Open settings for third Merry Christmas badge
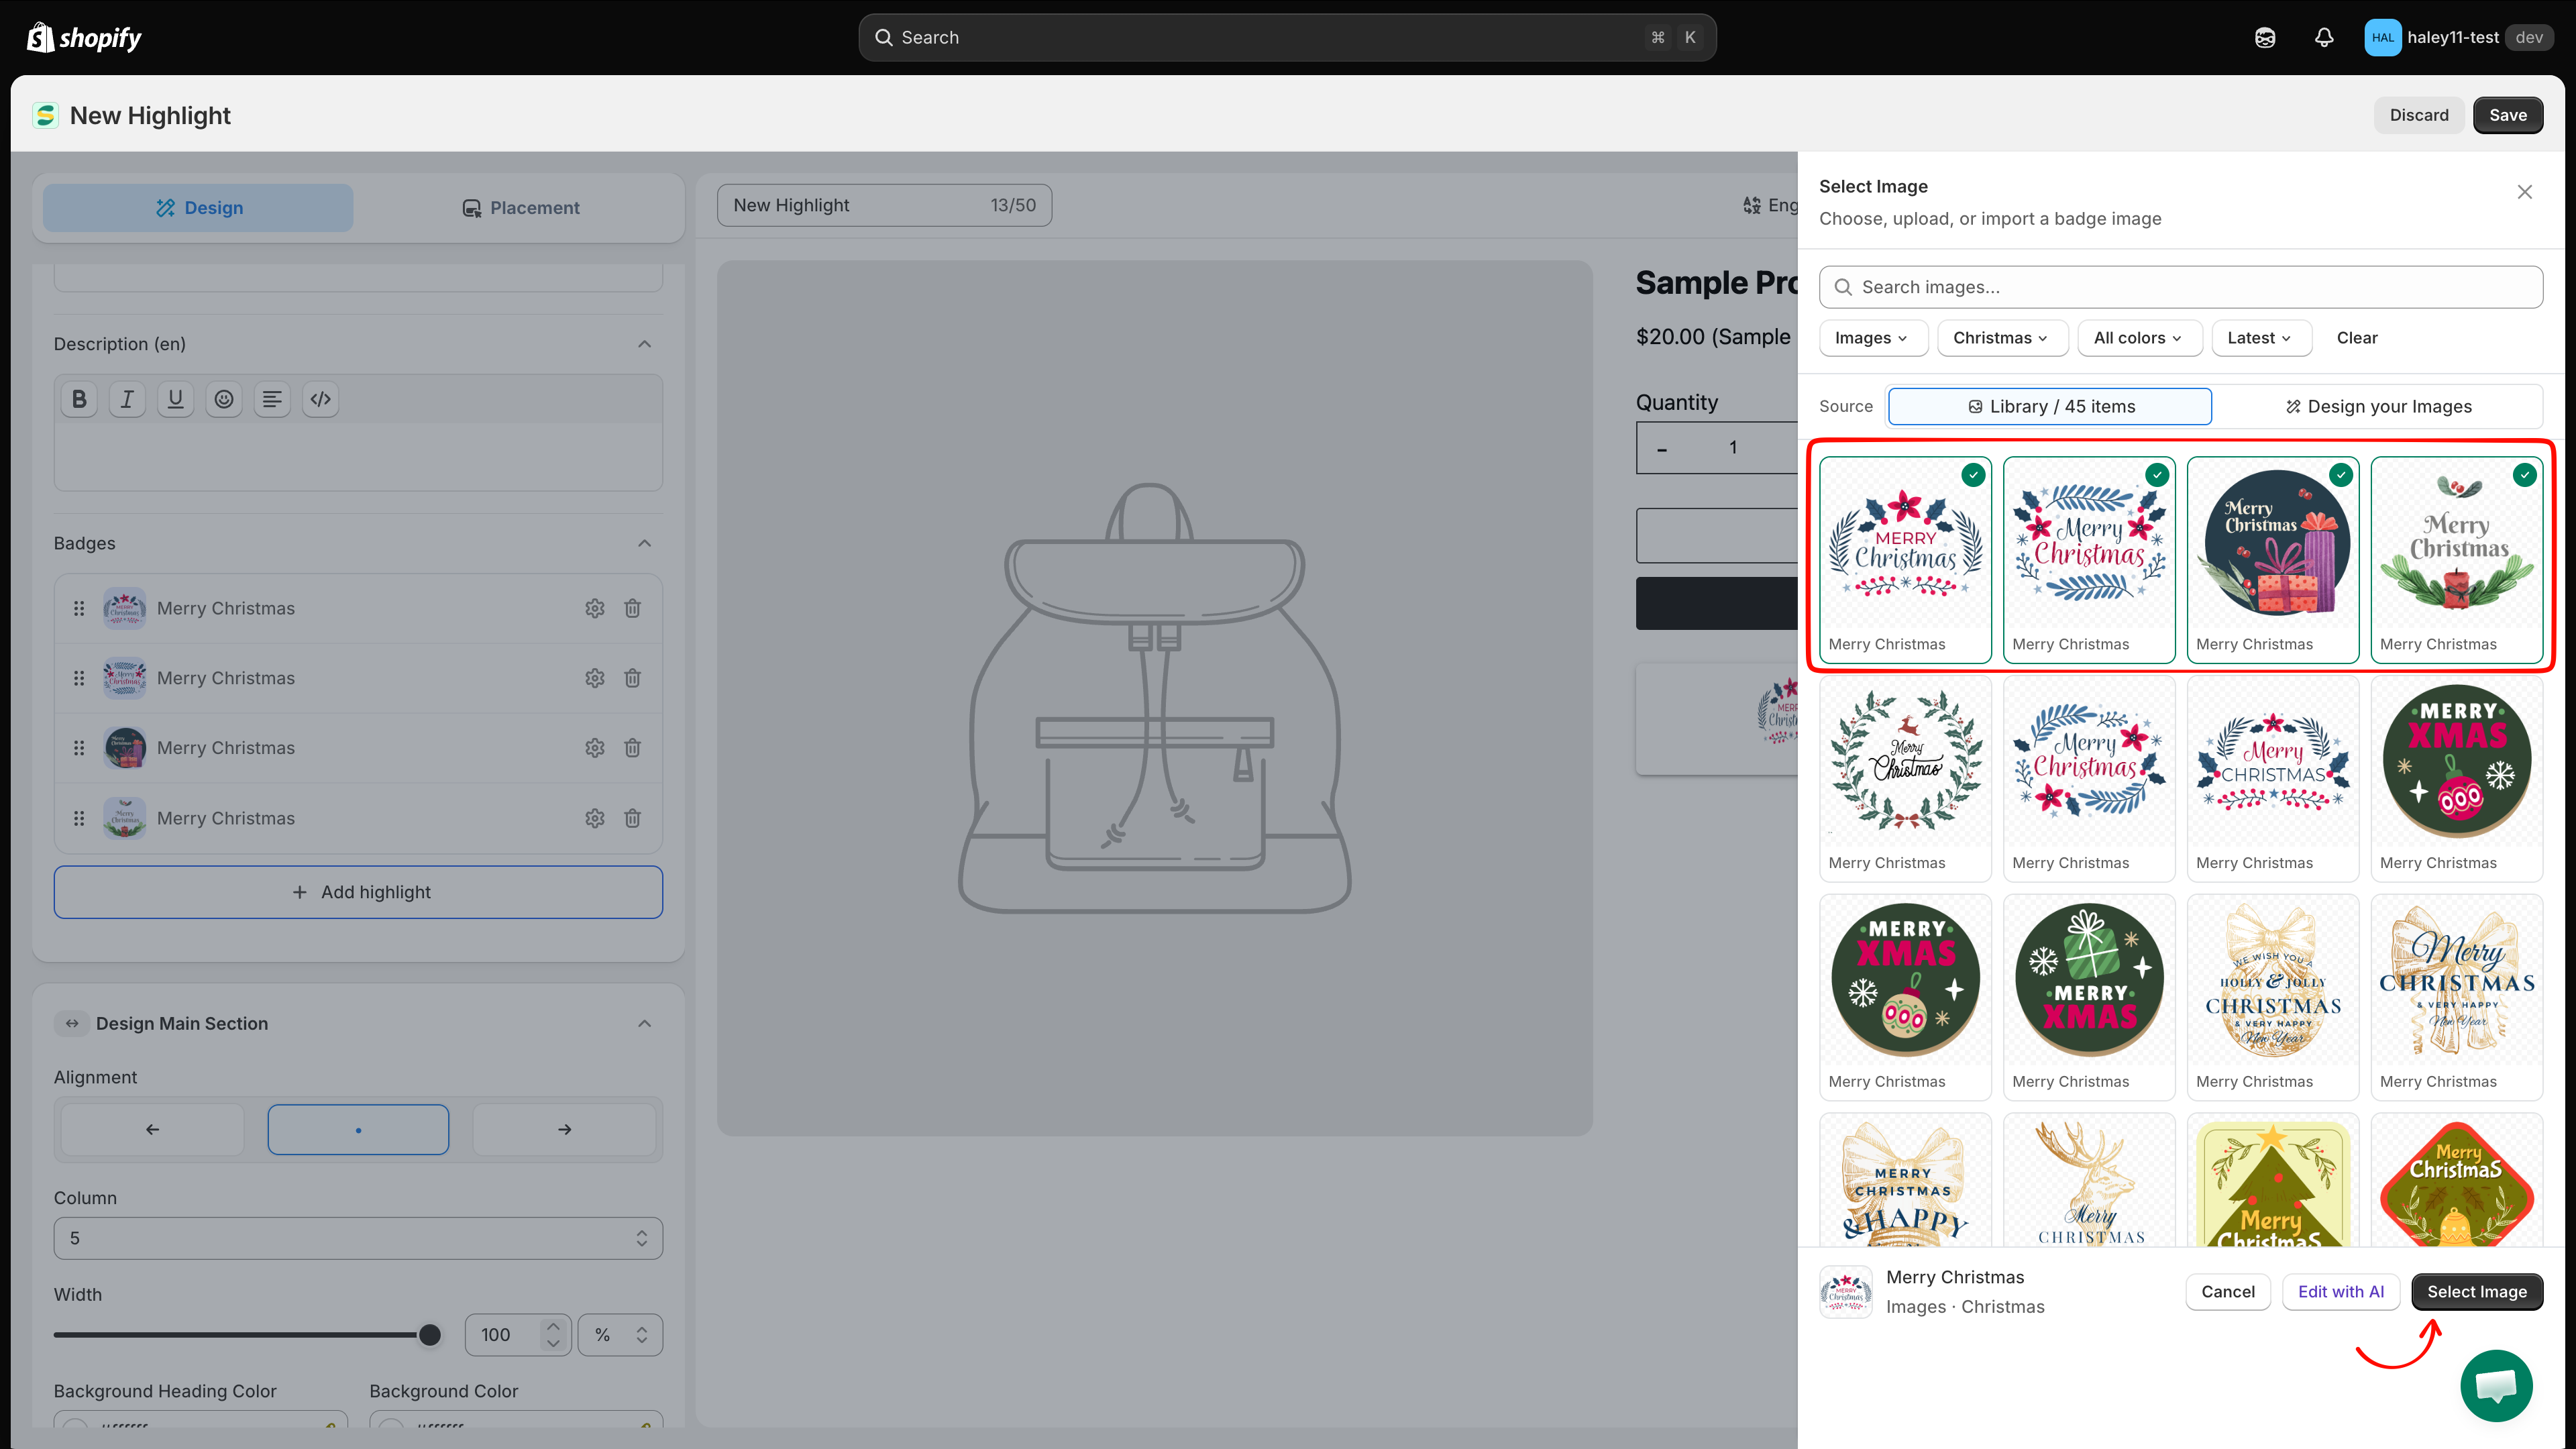This screenshot has width=2576, height=1449. pyautogui.click(x=595, y=748)
